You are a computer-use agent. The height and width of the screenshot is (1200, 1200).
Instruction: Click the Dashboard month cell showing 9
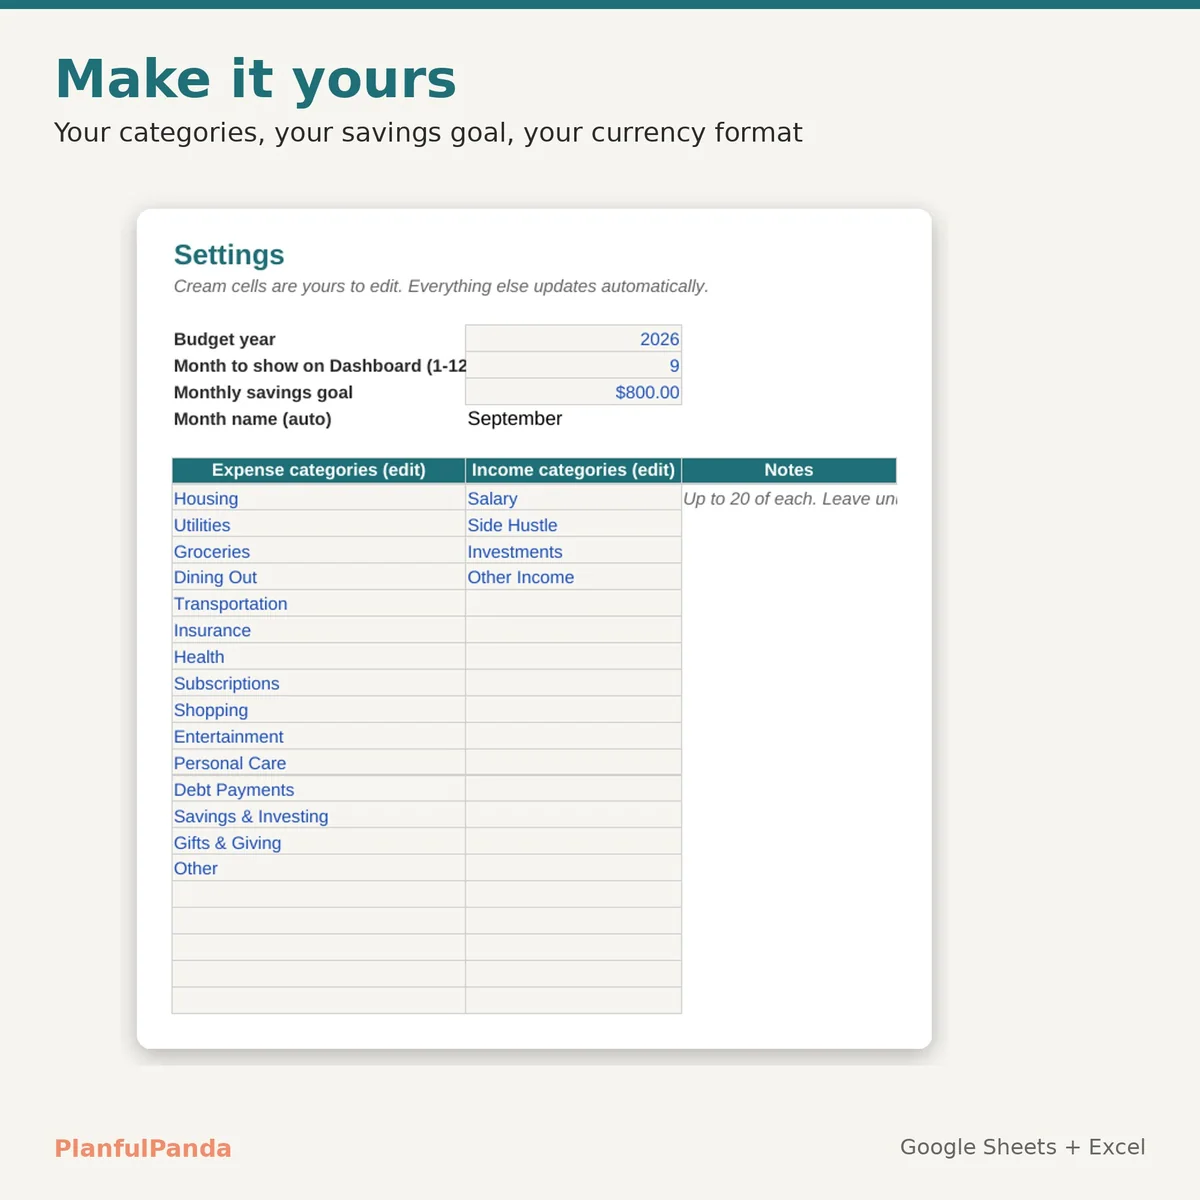(x=573, y=365)
